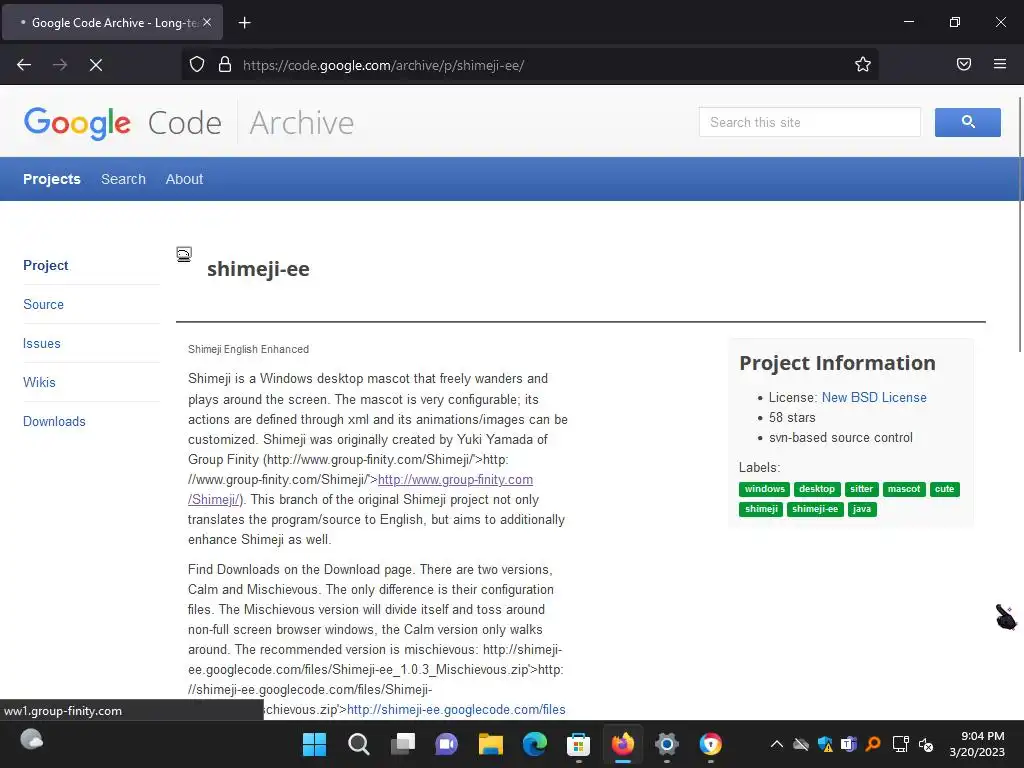Screen dimensions: 1024x768
Task: Switch to Firefox in the taskbar
Action: point(622,744)
